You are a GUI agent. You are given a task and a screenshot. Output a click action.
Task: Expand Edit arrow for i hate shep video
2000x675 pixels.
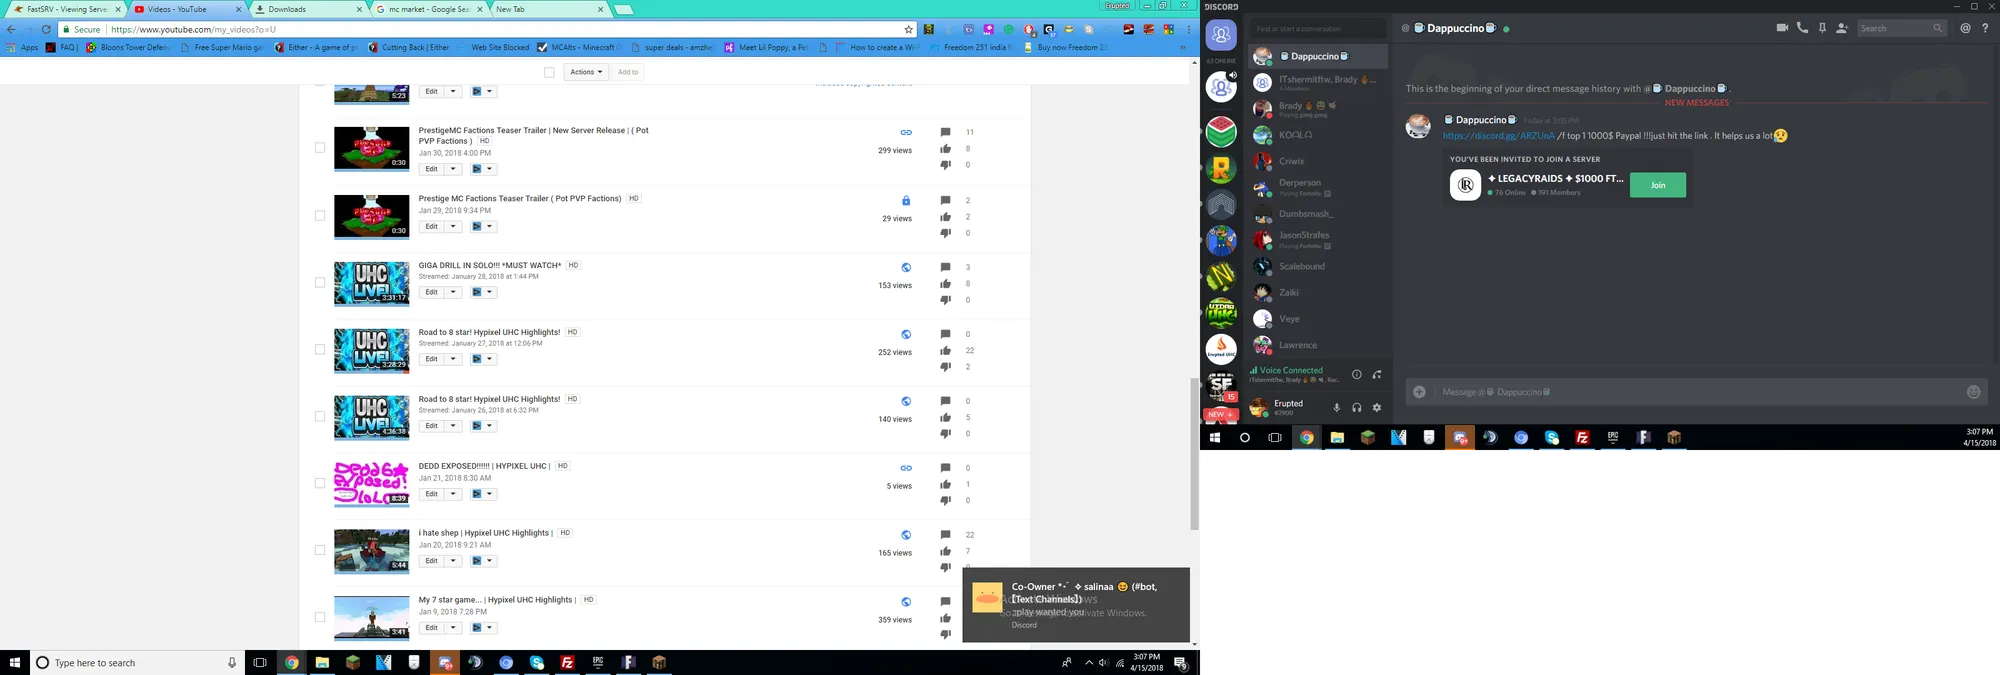coord(453,561)
